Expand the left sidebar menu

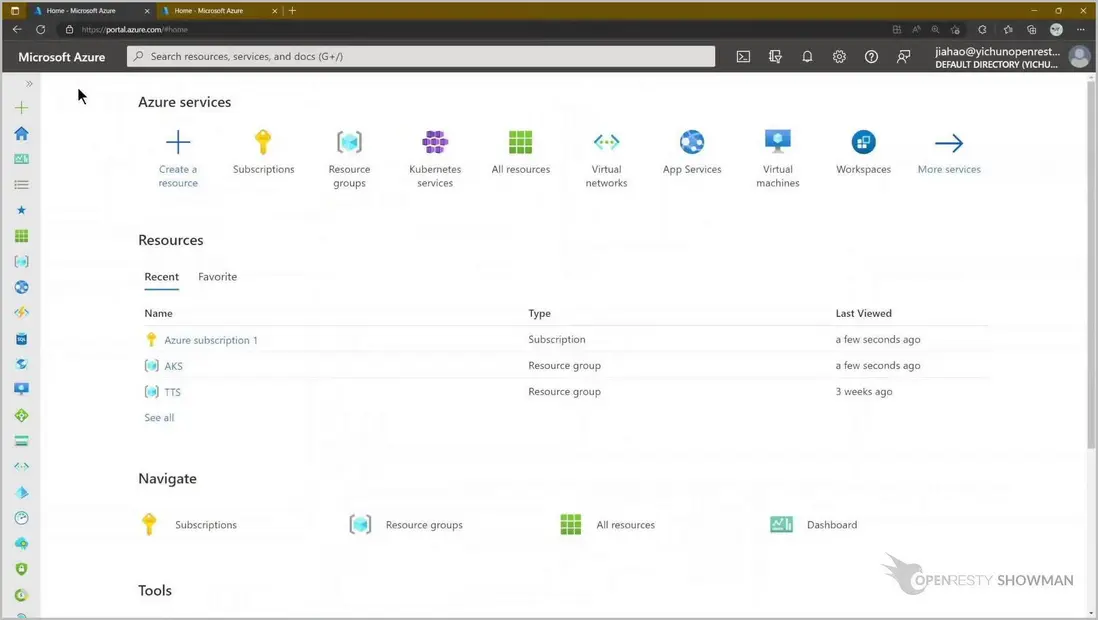click(29, 84)
